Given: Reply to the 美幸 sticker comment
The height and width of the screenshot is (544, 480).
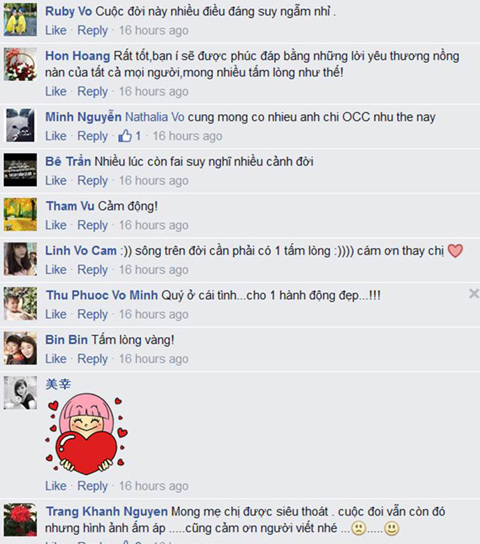Looking at the screenshot, I should (x=93, y=486).
